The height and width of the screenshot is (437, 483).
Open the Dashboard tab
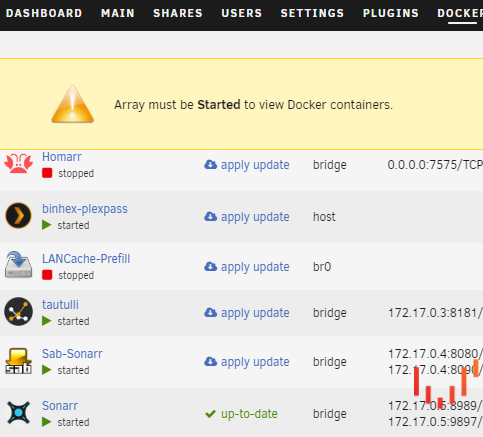44,13
